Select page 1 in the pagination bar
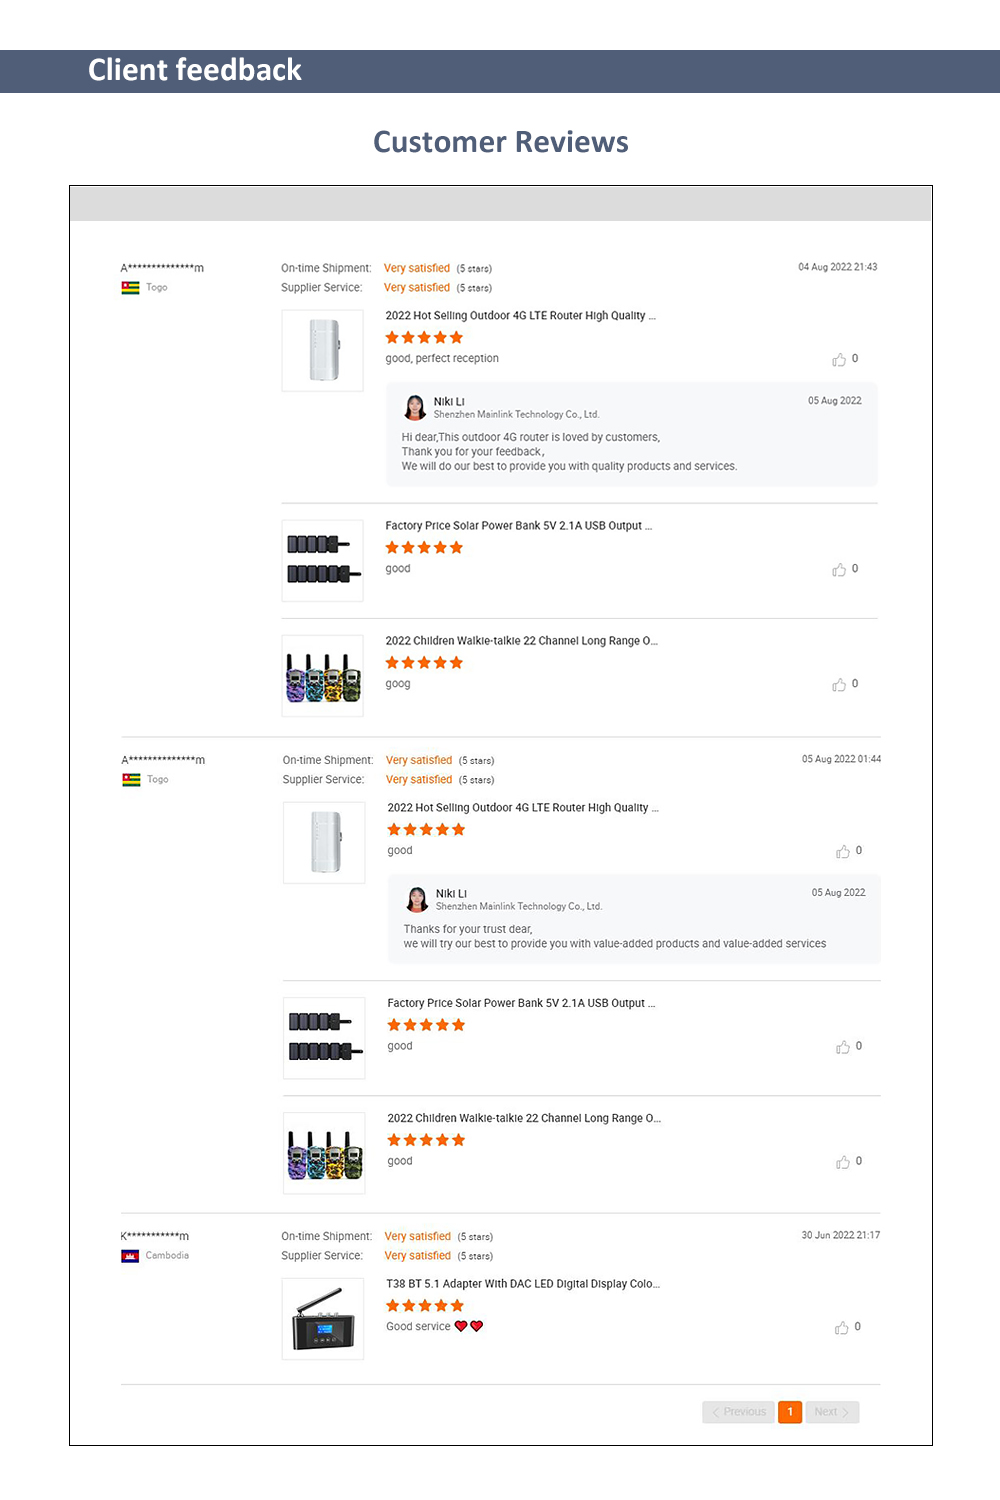 point(790,1411)
